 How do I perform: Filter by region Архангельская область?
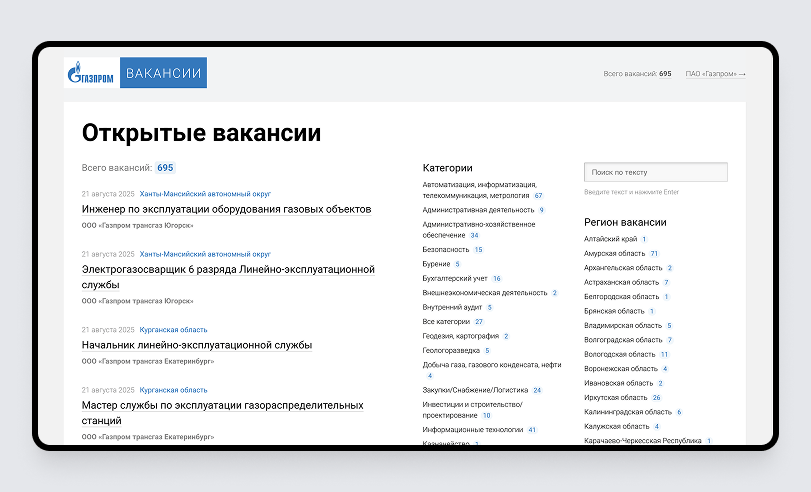(x=623, y=268)
